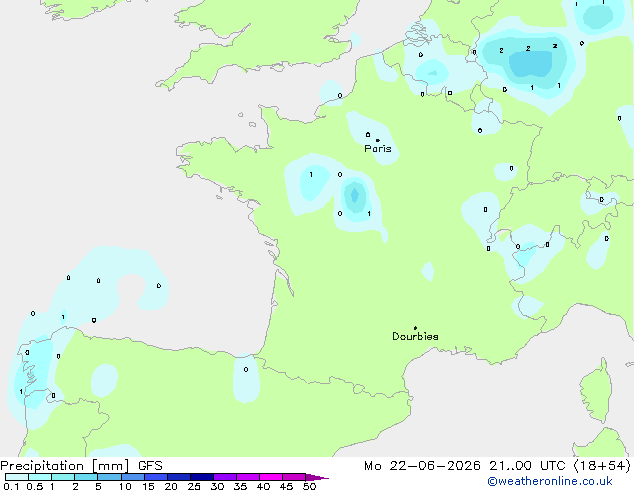Click the legend value label '0.1'
This screenshot has width=634, height=490.
(11, 486)
